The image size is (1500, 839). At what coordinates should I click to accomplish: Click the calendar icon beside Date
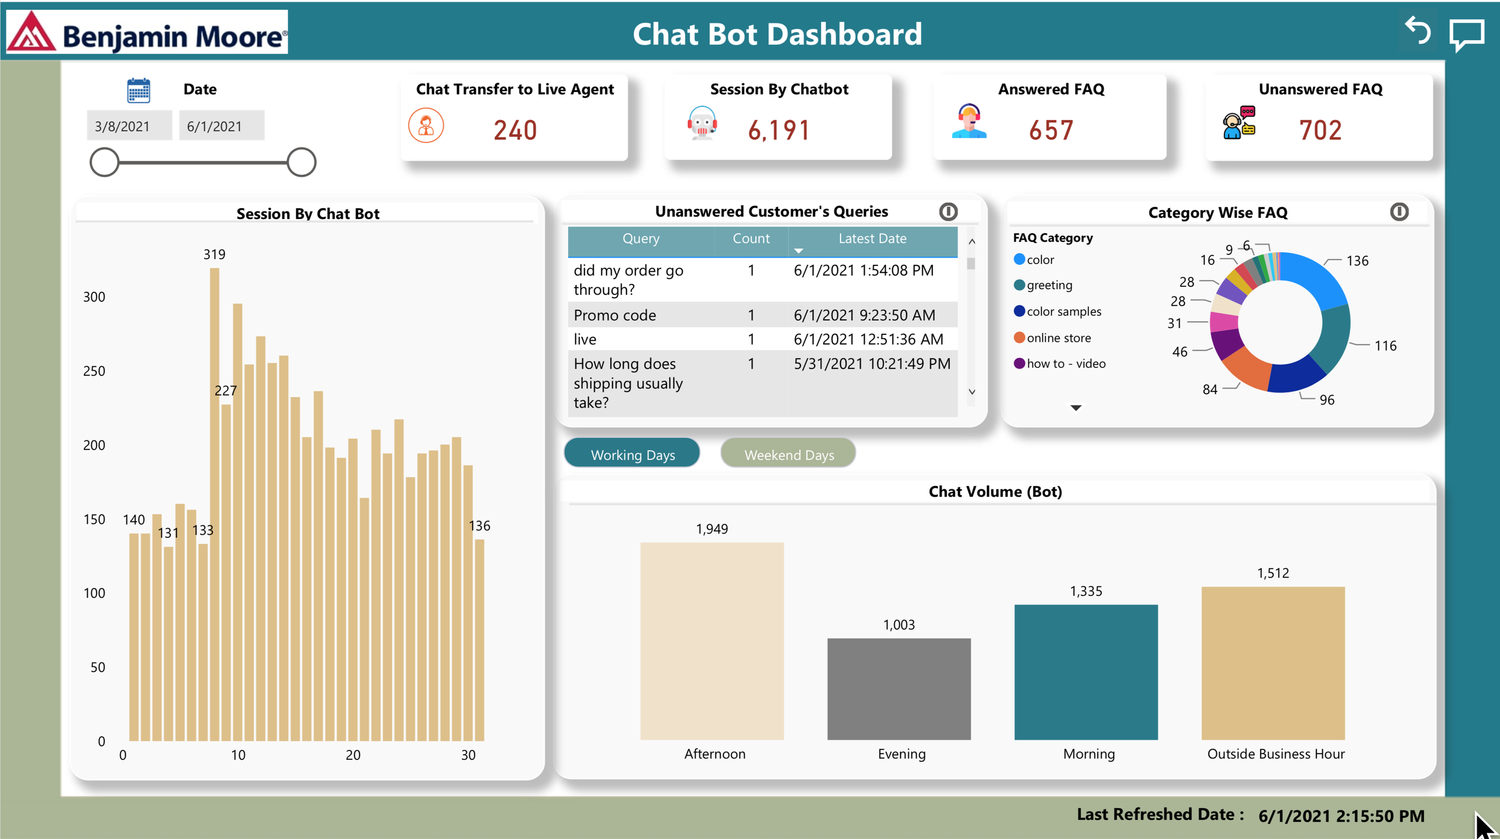point(139,90)
